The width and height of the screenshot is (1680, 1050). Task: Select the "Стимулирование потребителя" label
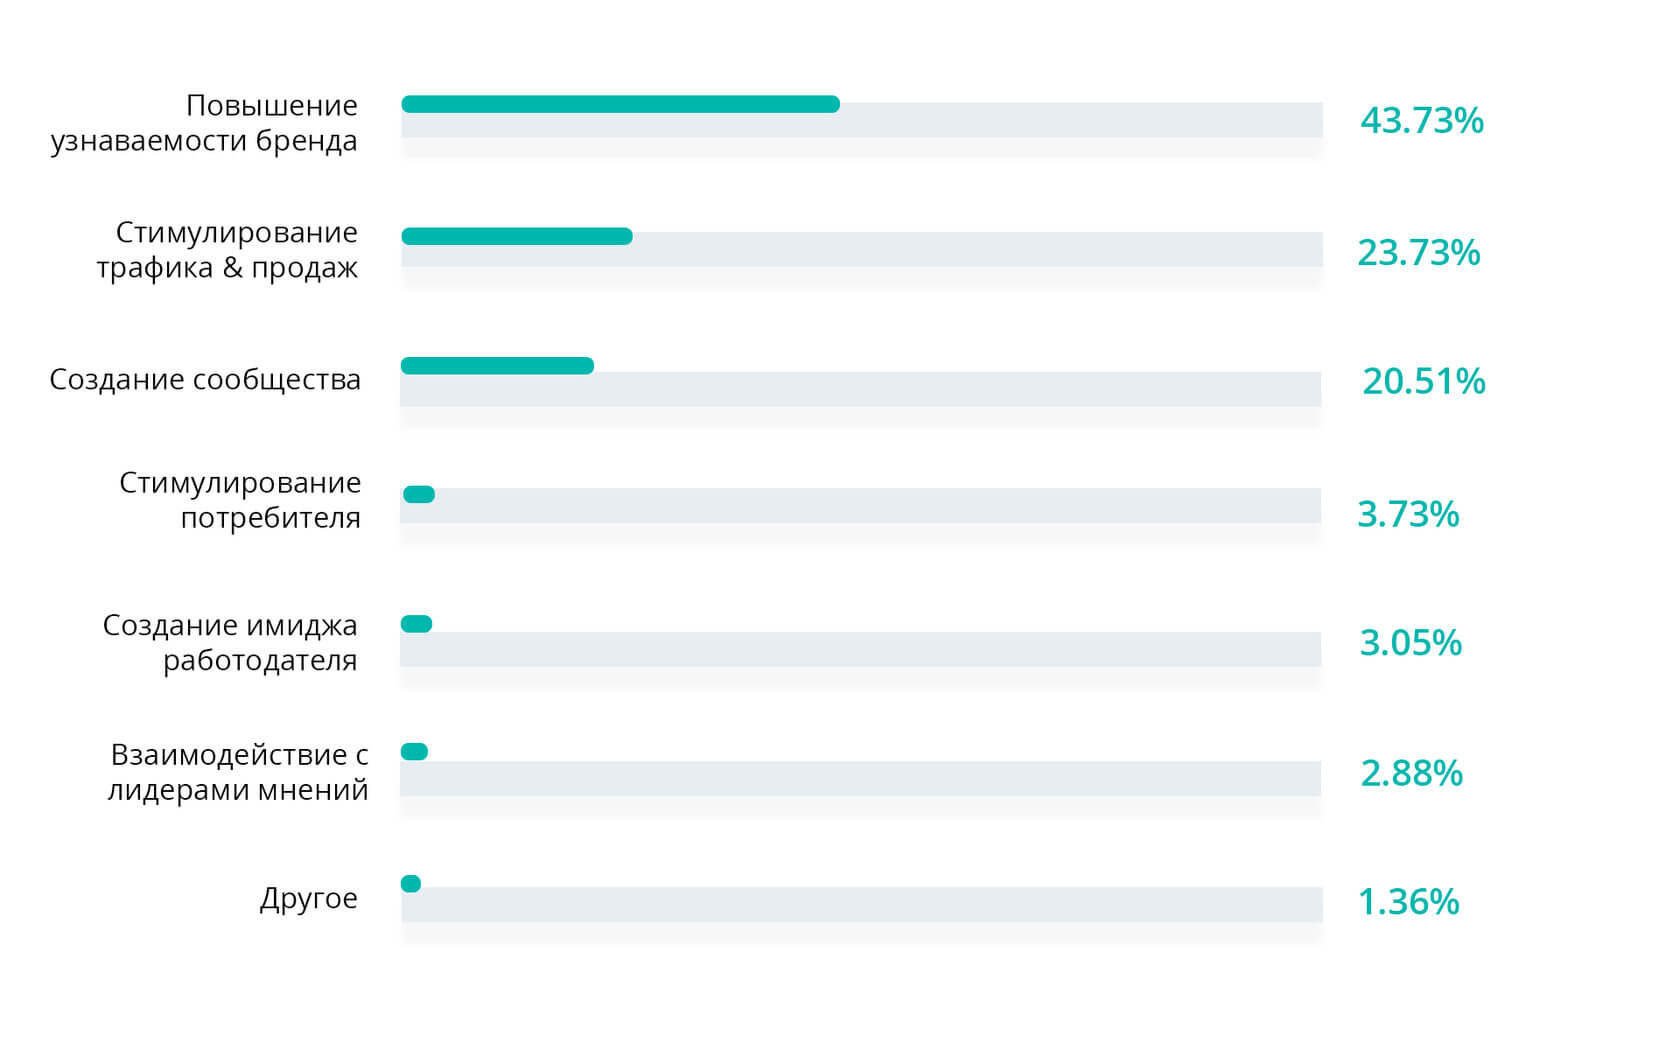click(x=240, y=500)
